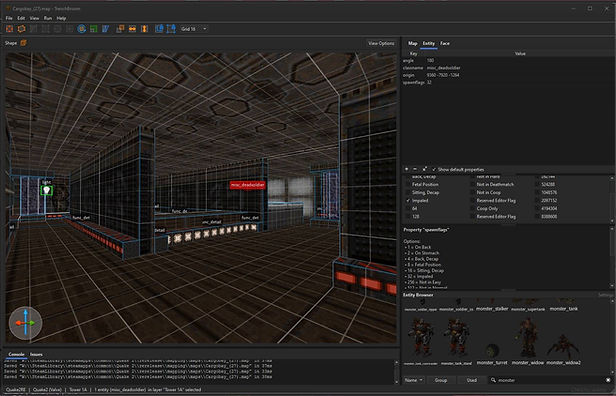Click the Shape cuboid icon
The height and width of the screenshot is (396, 616).
coord(24,43)
